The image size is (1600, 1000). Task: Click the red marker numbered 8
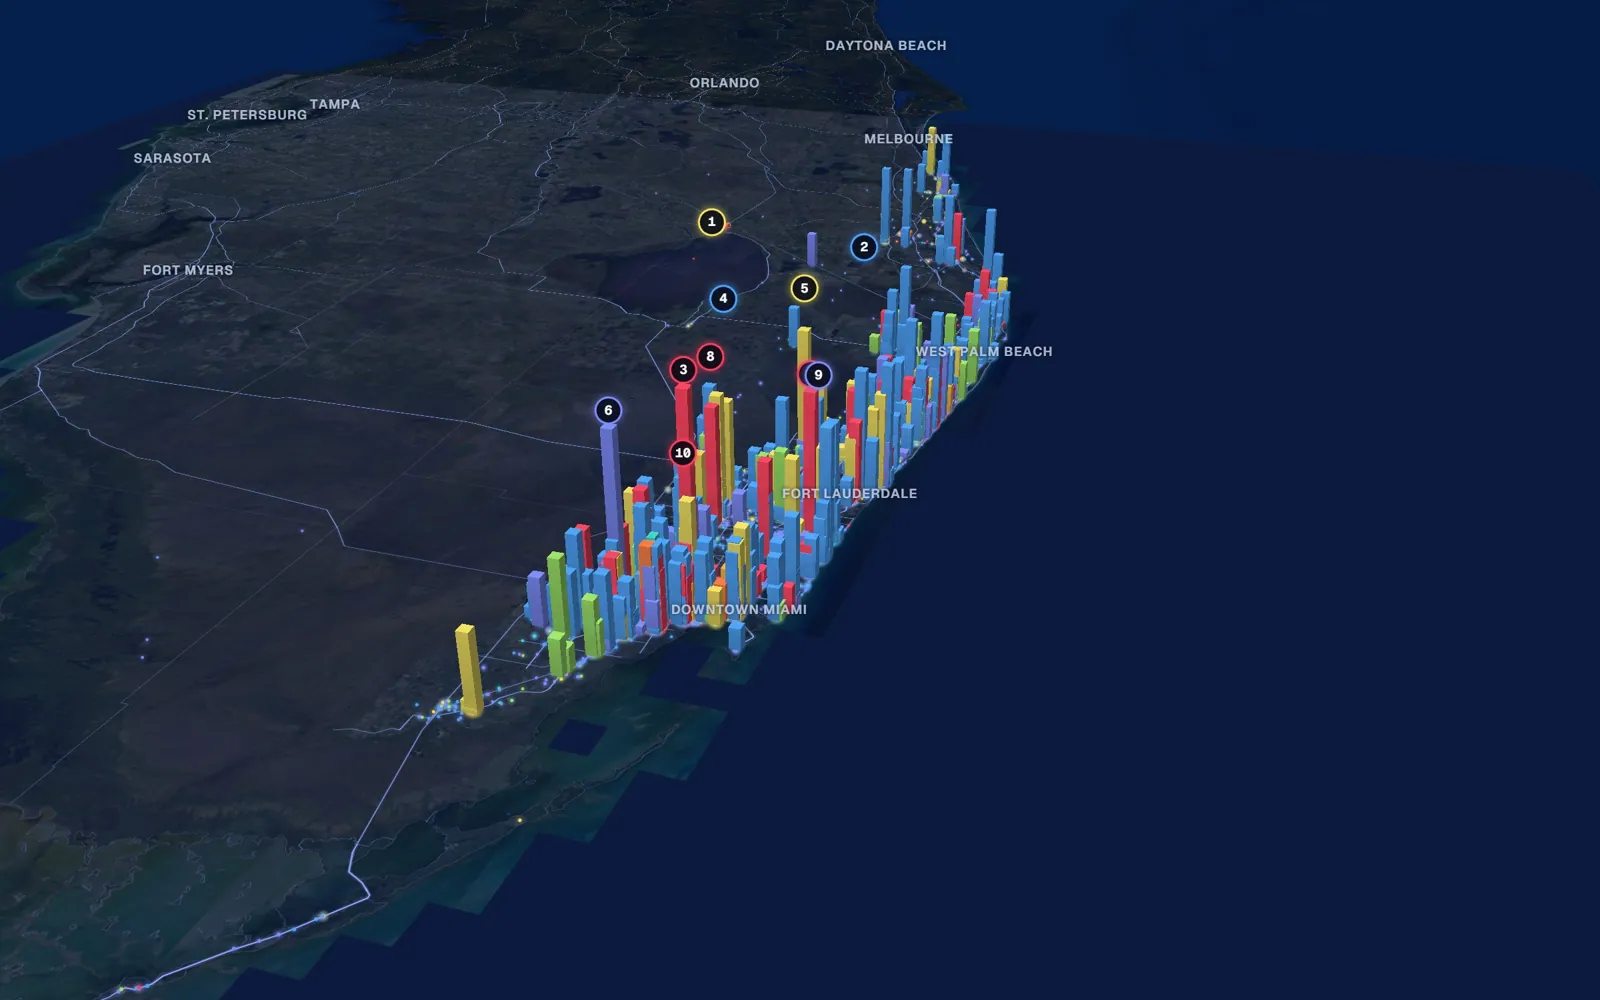tap(710, 357)
